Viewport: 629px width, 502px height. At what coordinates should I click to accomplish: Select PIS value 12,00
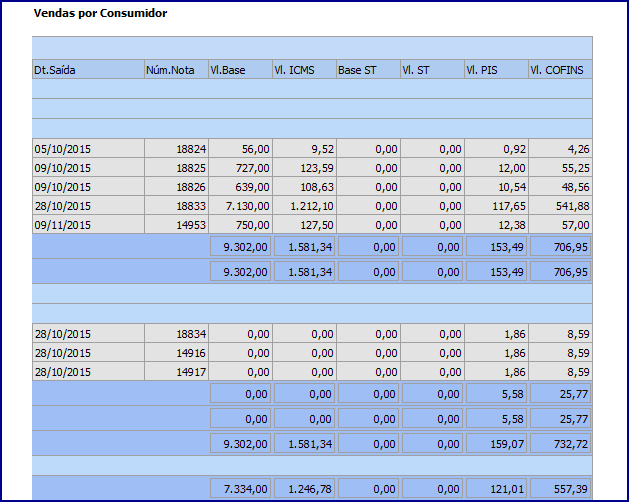click(496, 168)
